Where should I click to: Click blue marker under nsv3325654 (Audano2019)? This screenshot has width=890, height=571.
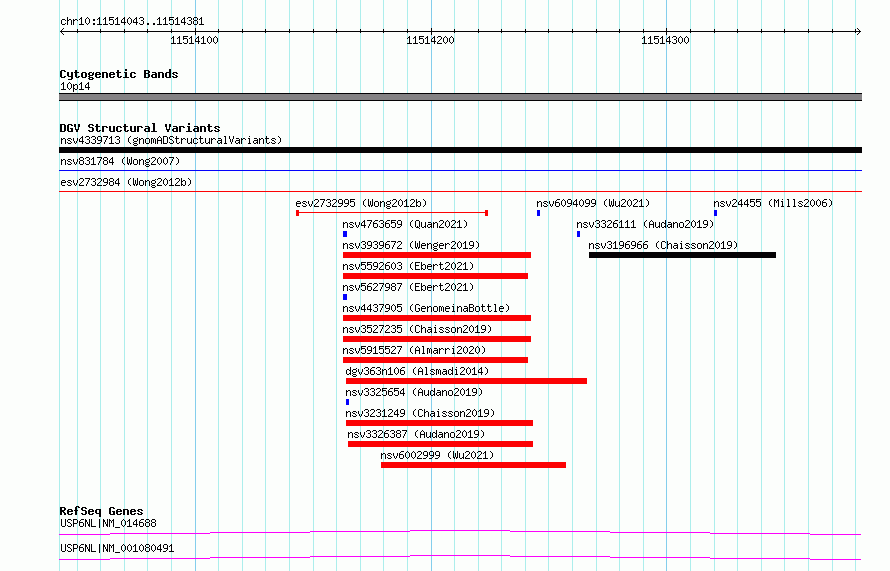(x=347, y=402)
